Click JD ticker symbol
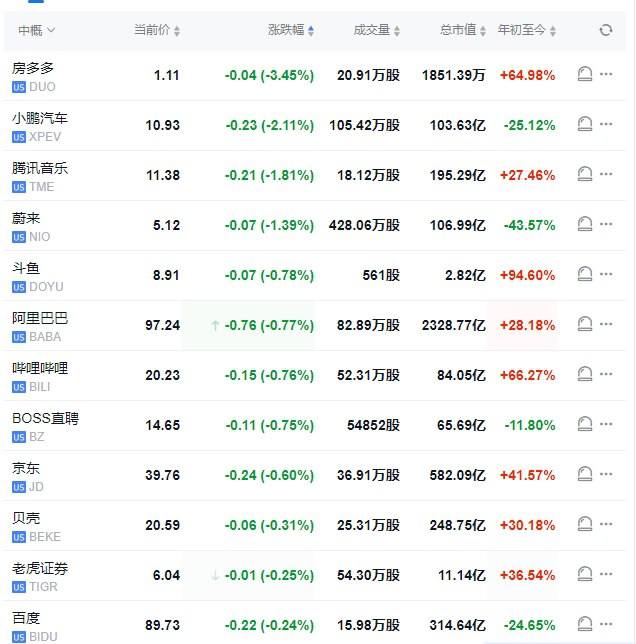636x644 pixels. tap(36, 487)
